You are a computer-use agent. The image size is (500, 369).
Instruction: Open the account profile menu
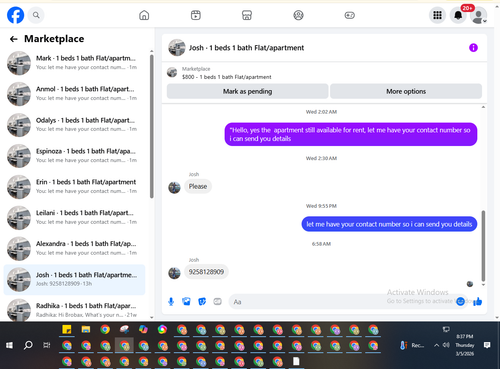(479, 15)
